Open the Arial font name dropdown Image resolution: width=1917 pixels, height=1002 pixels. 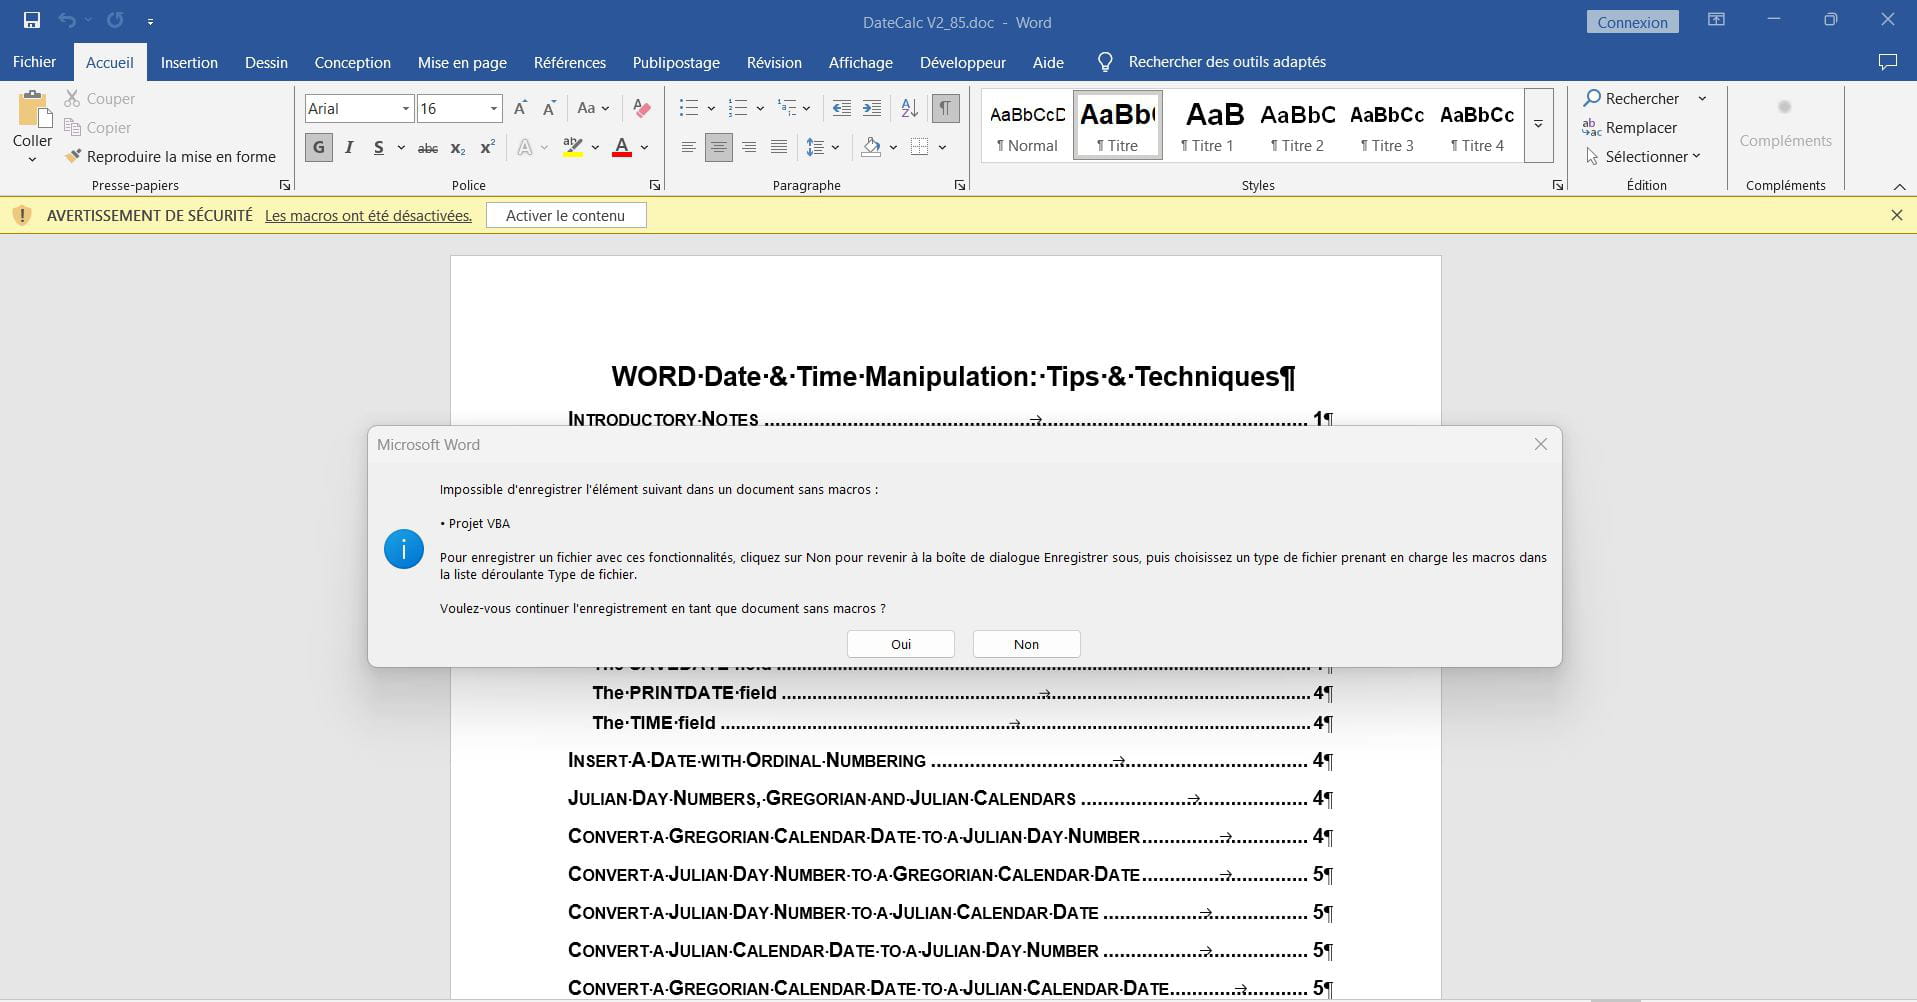405,108
